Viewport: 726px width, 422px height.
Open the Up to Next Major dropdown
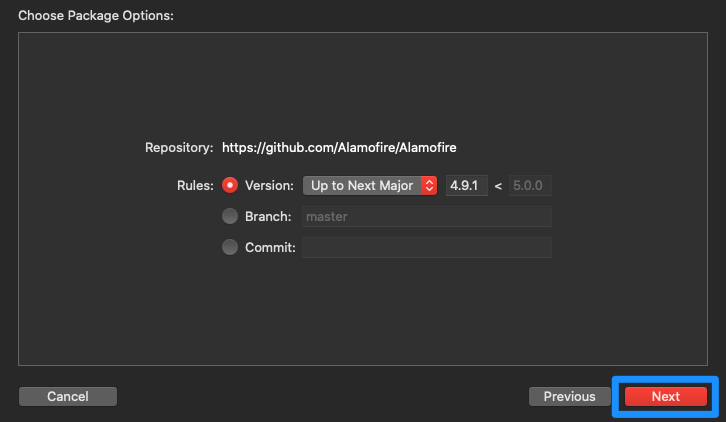click(370, 185)
